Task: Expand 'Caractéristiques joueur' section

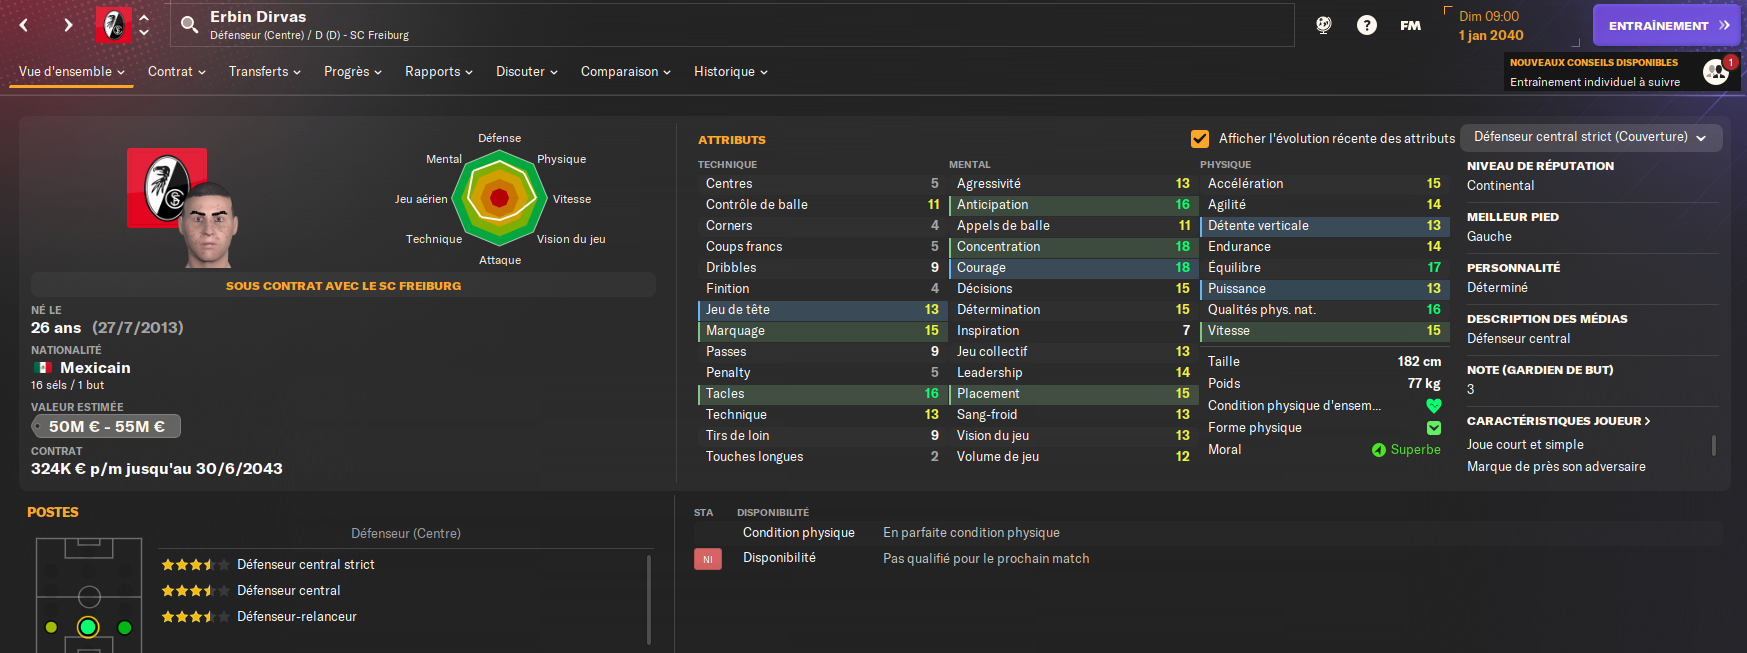Action: [1558, 421]
